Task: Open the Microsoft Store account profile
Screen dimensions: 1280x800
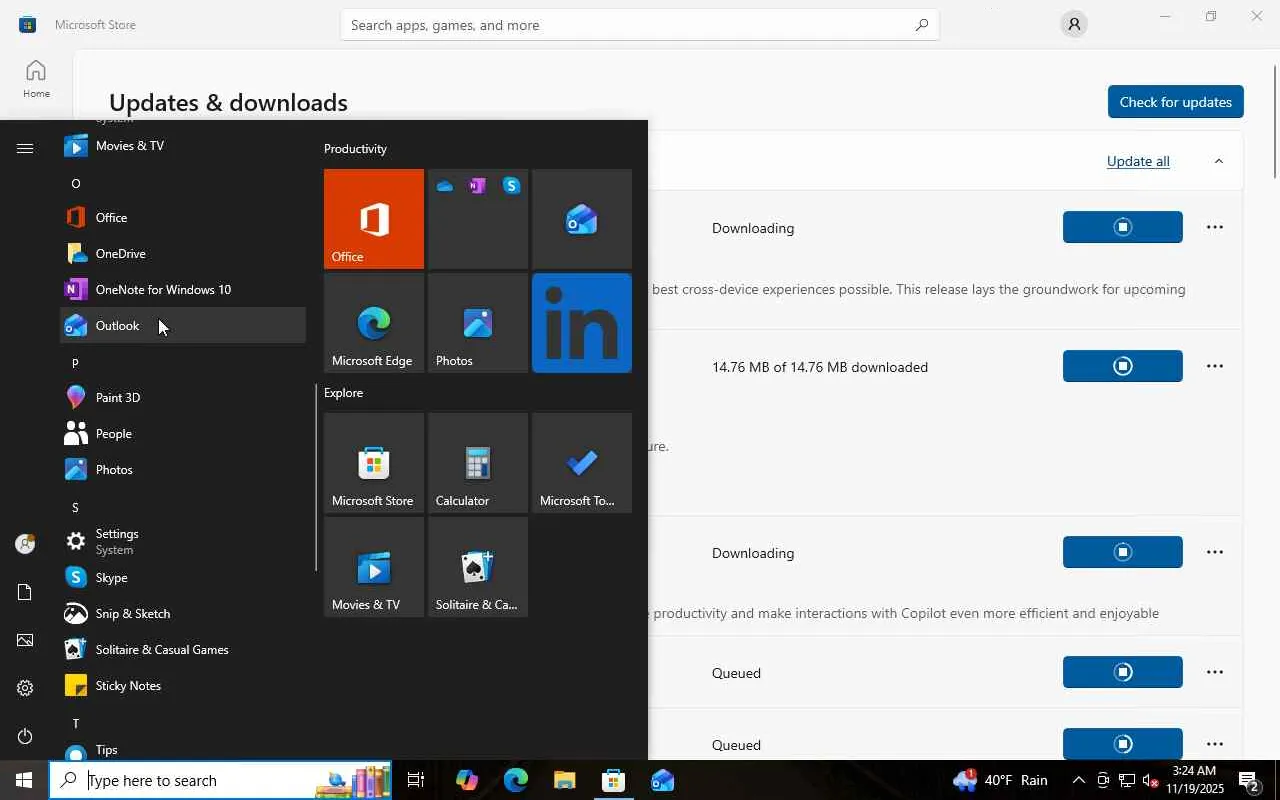Action: (1074, 25)
